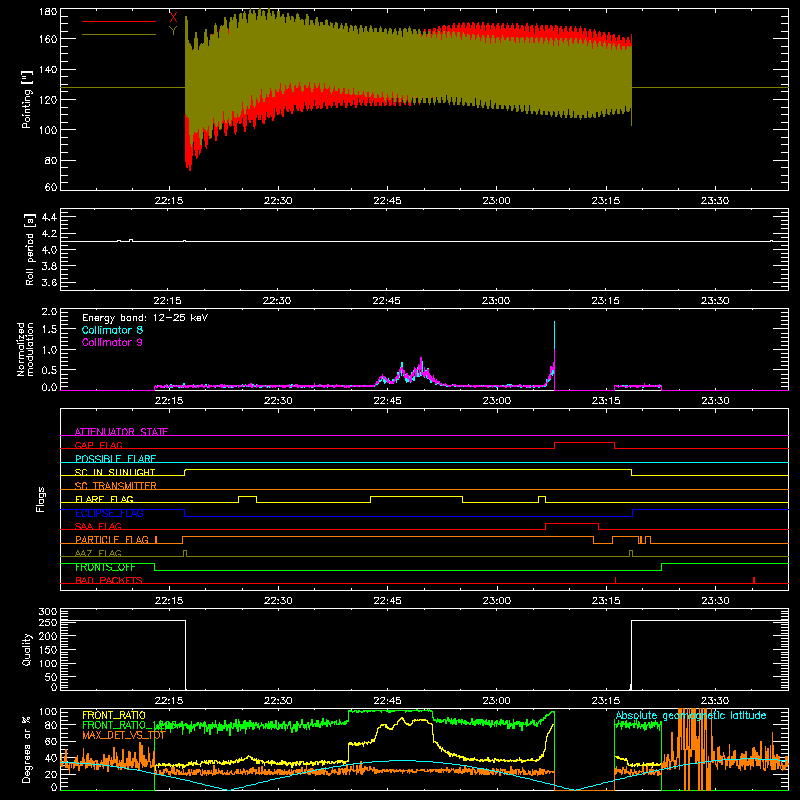Click the 'GAP_FLAG' label
Screen dimensions: 800x800
click(x=98, y=445)
